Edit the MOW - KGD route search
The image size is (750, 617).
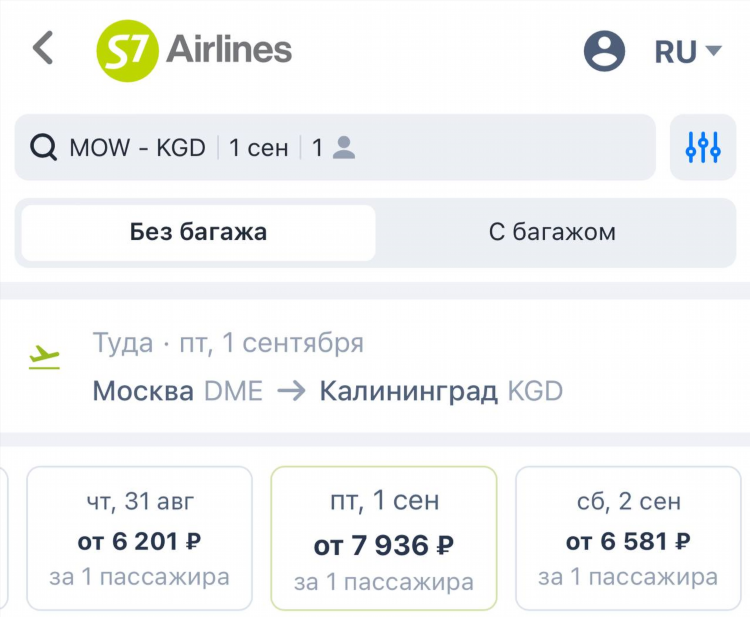138,147
